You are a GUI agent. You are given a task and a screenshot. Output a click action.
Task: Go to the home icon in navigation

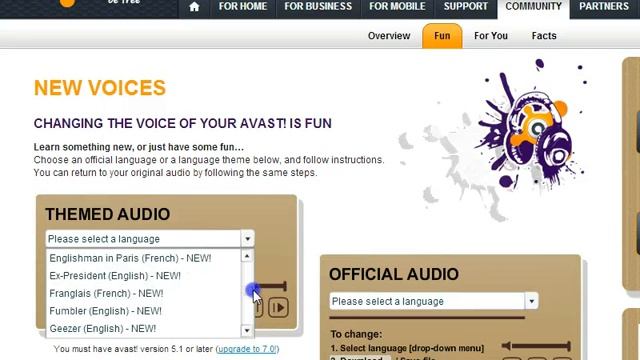pos(194,7)
